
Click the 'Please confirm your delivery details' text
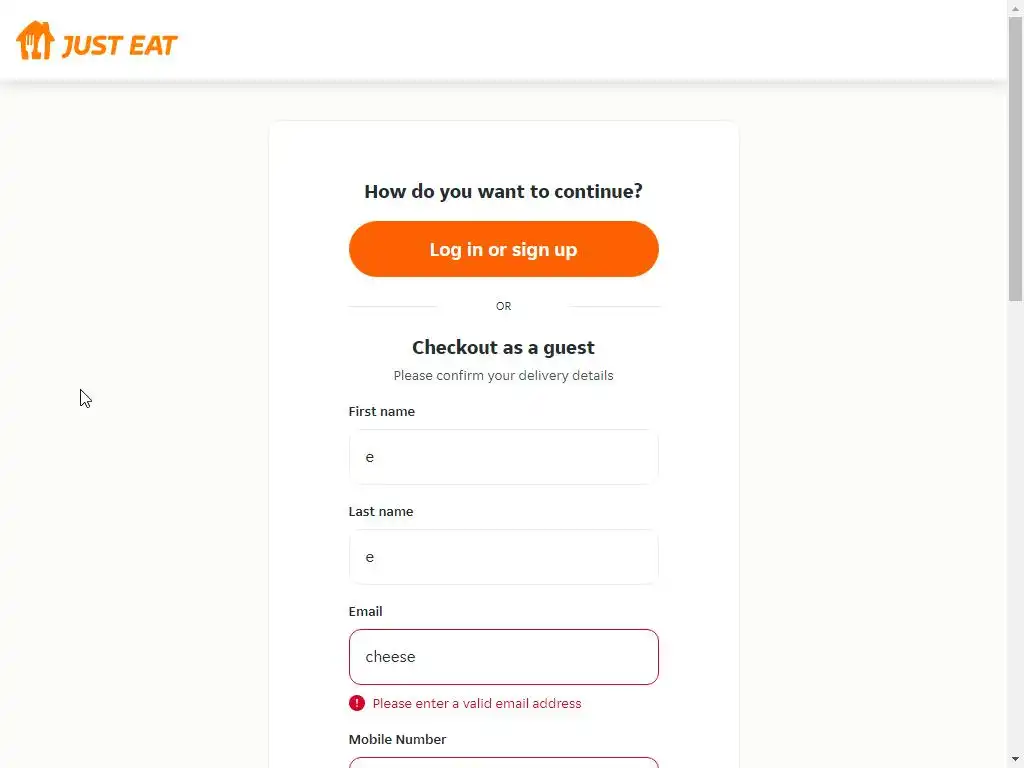click(x=503, y=375)
